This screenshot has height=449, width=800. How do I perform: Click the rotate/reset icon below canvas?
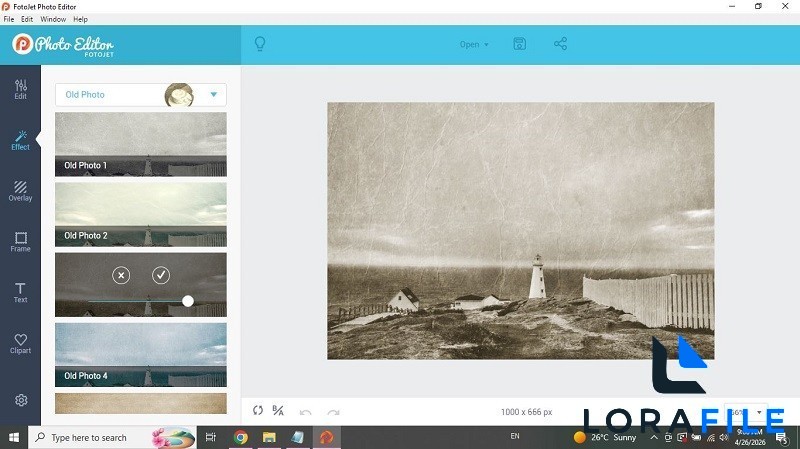pyautogui.click(x=258, y=410)
